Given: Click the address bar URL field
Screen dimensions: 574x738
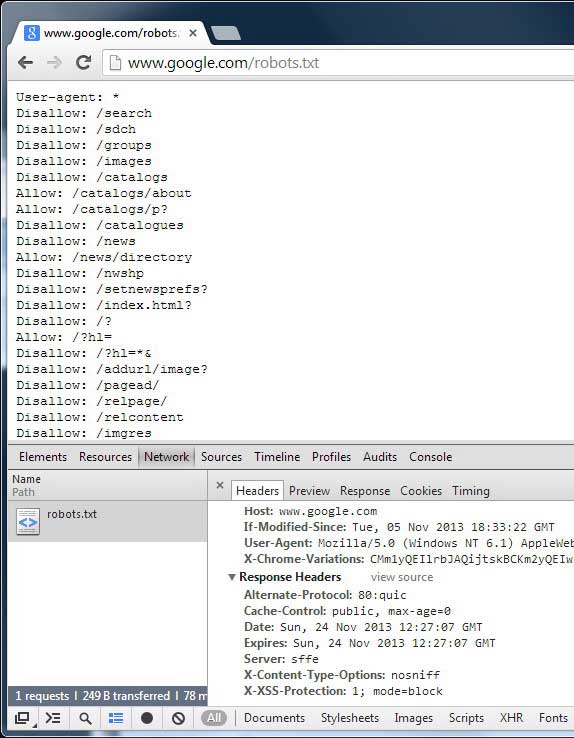Looking at the screenshot, I should pos(338,63).
